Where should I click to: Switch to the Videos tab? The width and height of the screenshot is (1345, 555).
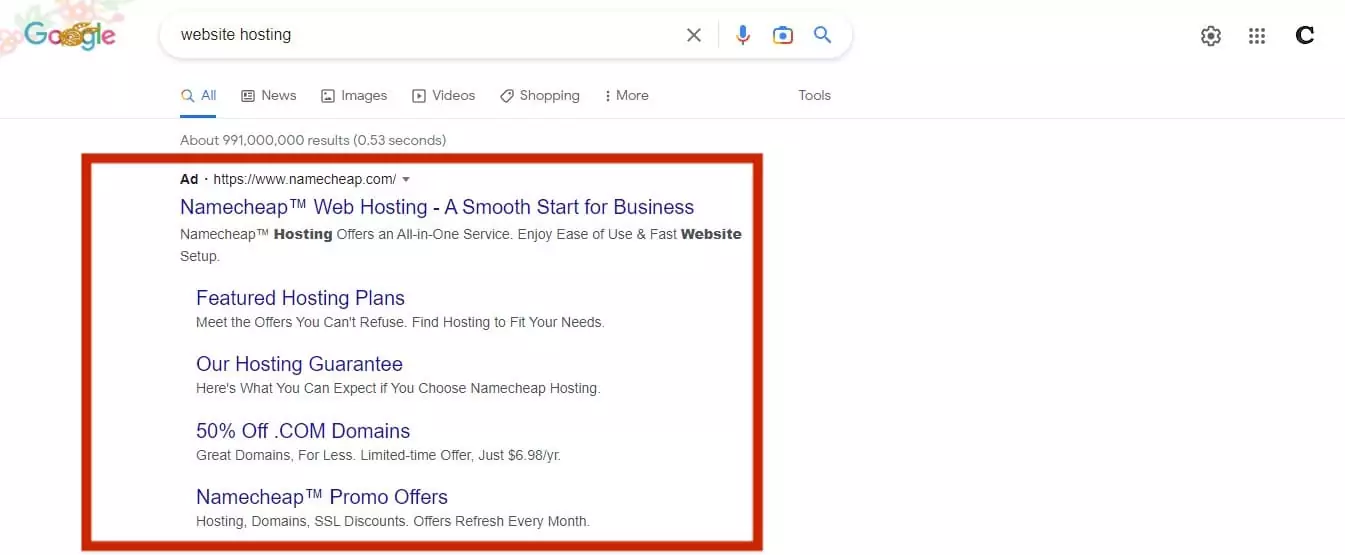click(443, 96)
